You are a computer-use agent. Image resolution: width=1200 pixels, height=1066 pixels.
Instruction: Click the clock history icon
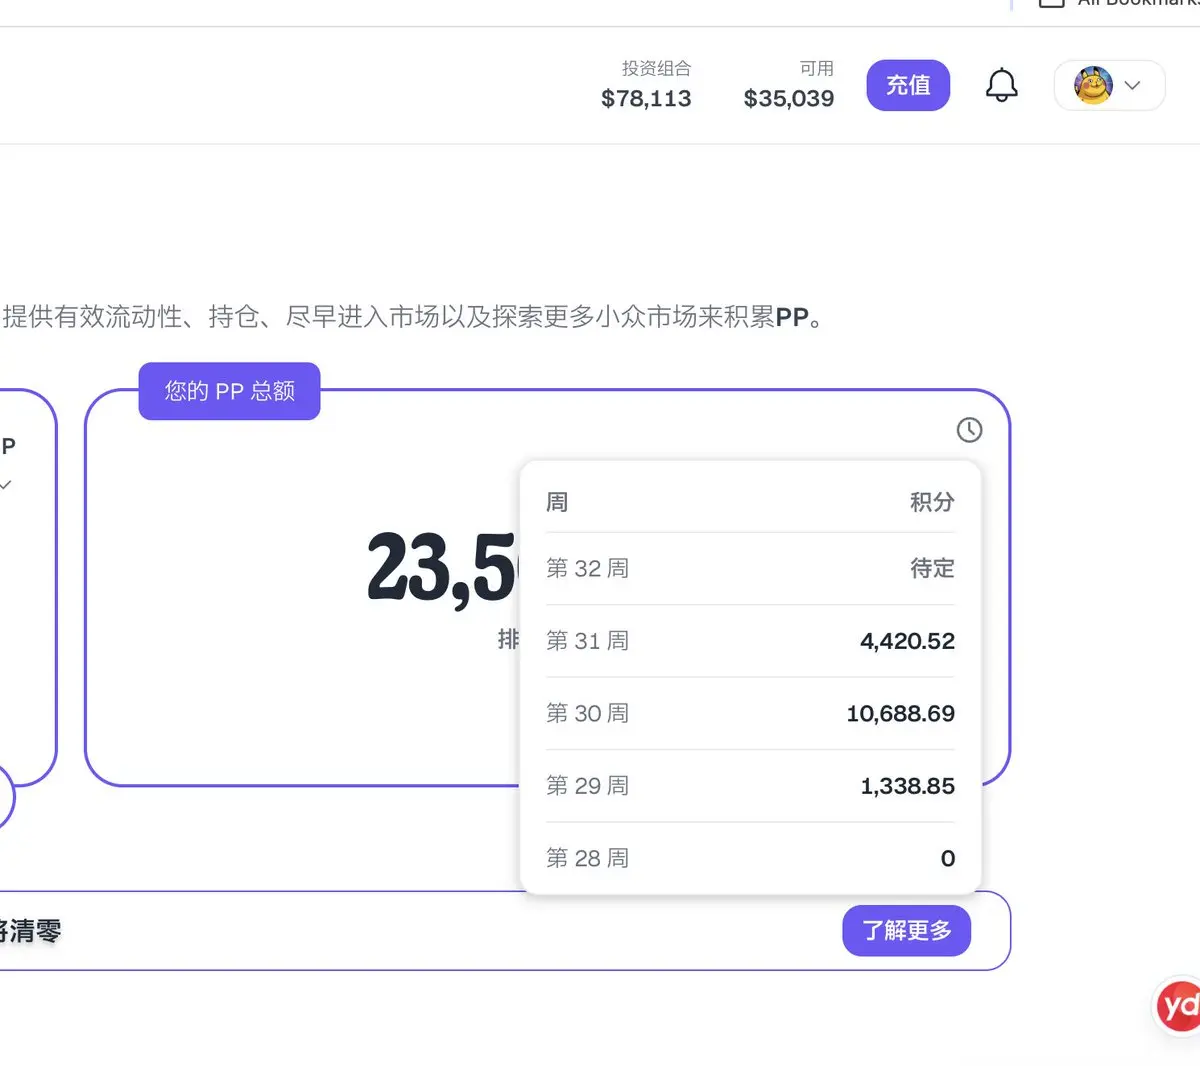pos(969,430)
